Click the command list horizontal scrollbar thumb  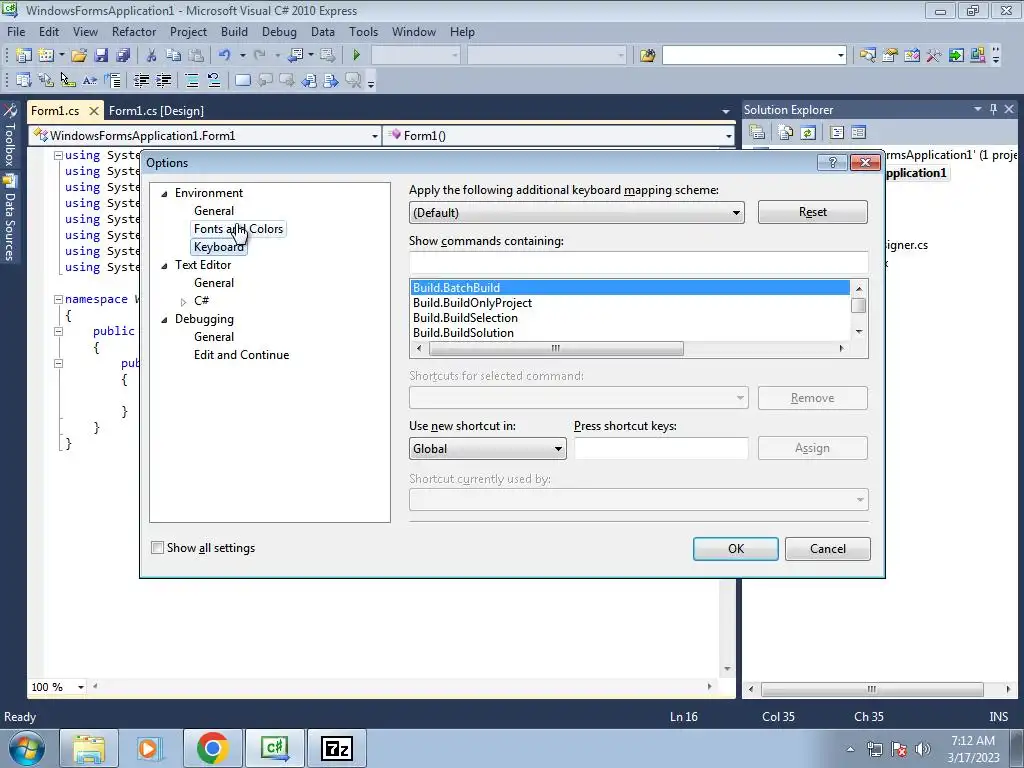pos(556,349)
